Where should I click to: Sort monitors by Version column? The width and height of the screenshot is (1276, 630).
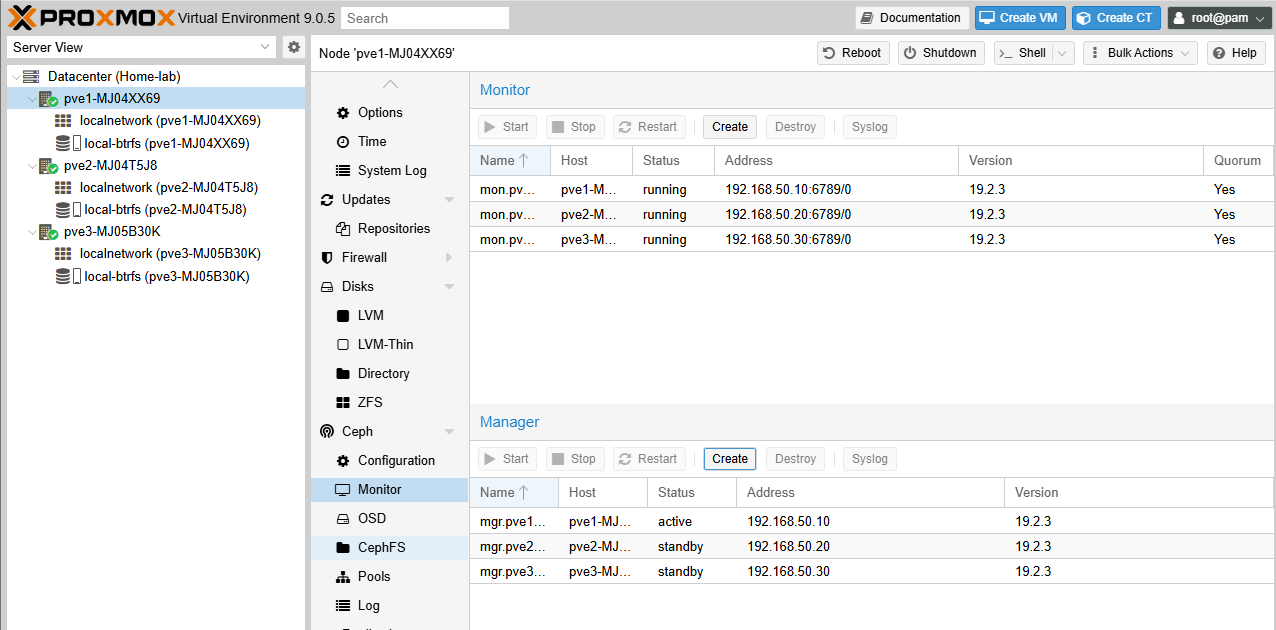click(1081, 161)
